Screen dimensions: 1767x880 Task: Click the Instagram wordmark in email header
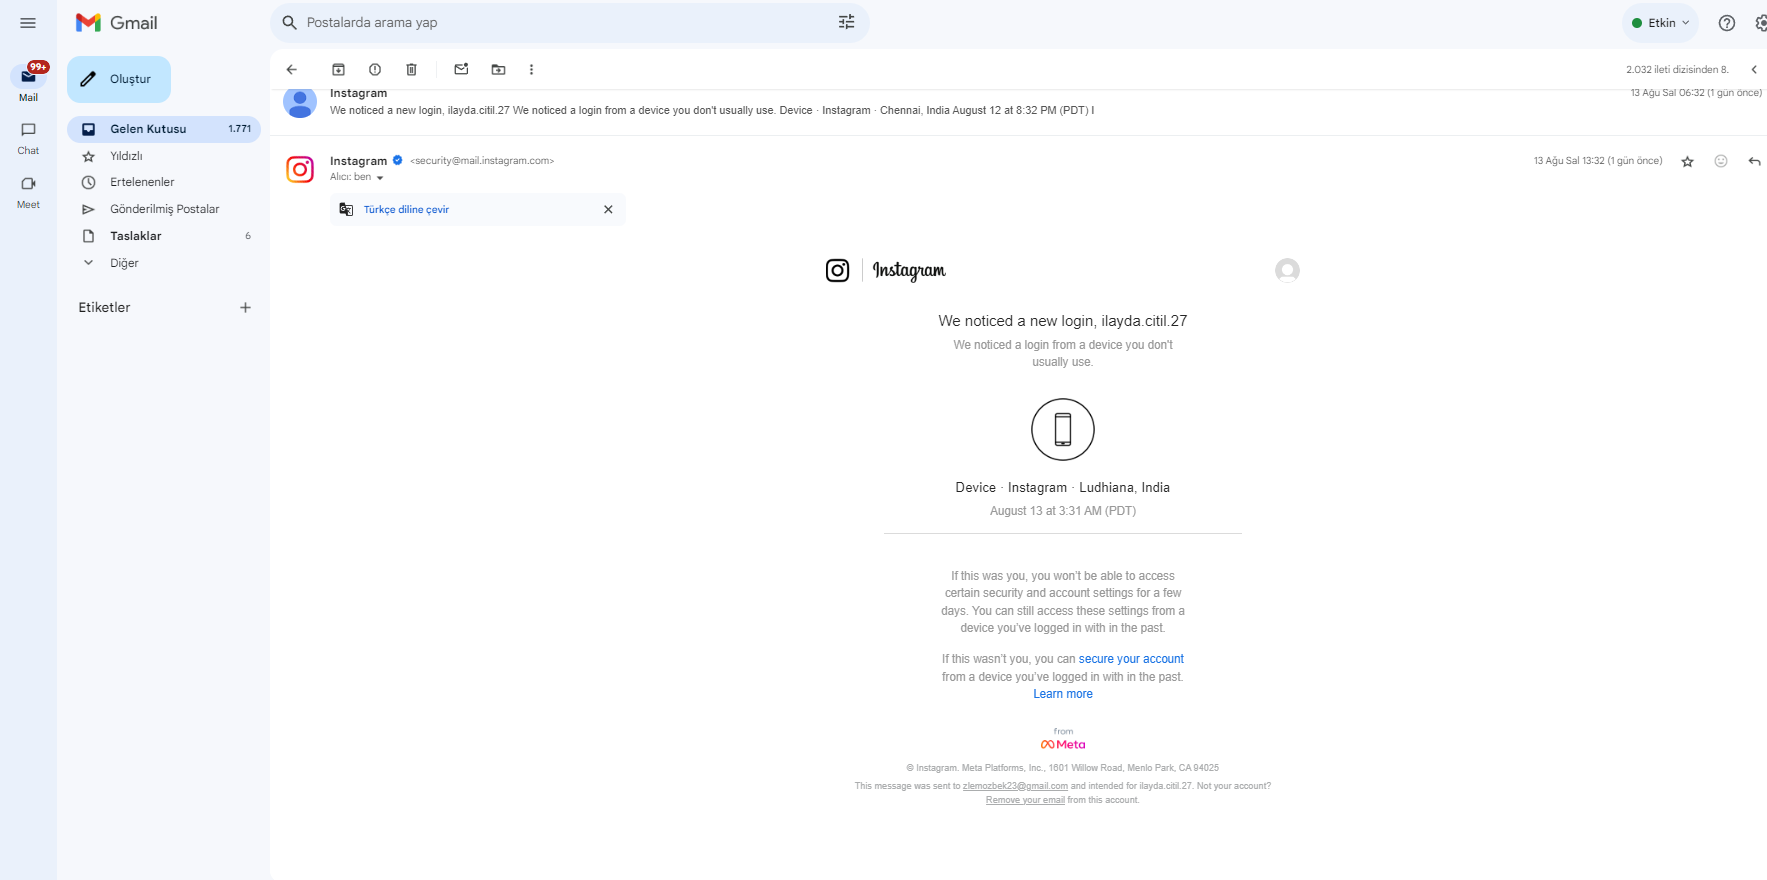(x=909, y=270)
